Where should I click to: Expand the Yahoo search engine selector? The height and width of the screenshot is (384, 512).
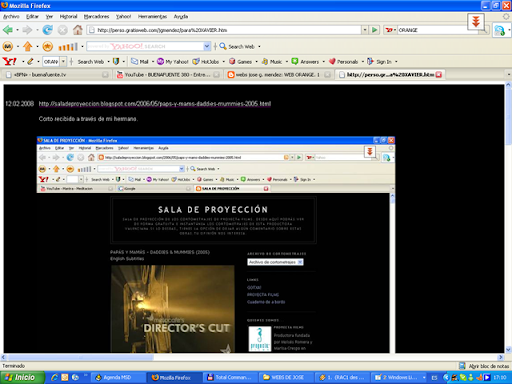390,30
